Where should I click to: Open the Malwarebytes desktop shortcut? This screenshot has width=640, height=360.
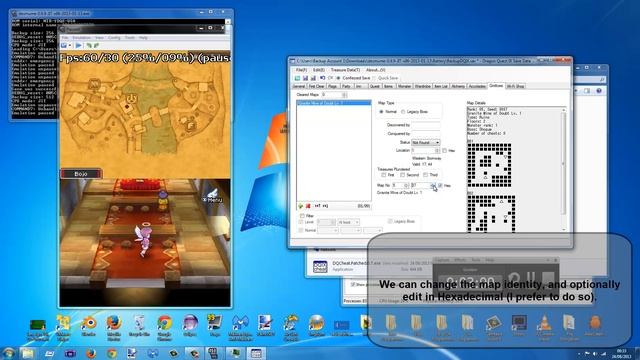[x=240, y=327]
